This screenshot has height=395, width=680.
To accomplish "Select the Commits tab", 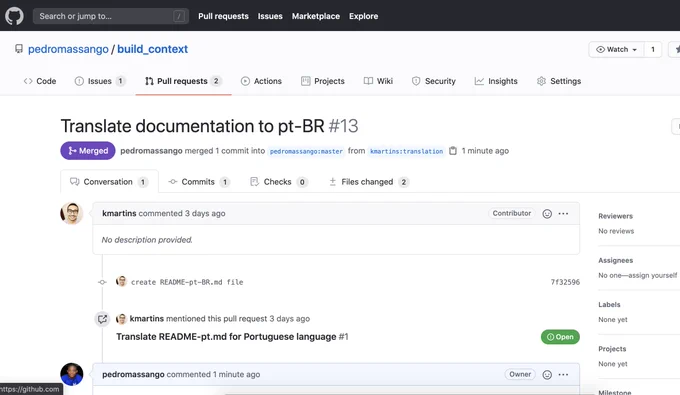I will point(199,182).
